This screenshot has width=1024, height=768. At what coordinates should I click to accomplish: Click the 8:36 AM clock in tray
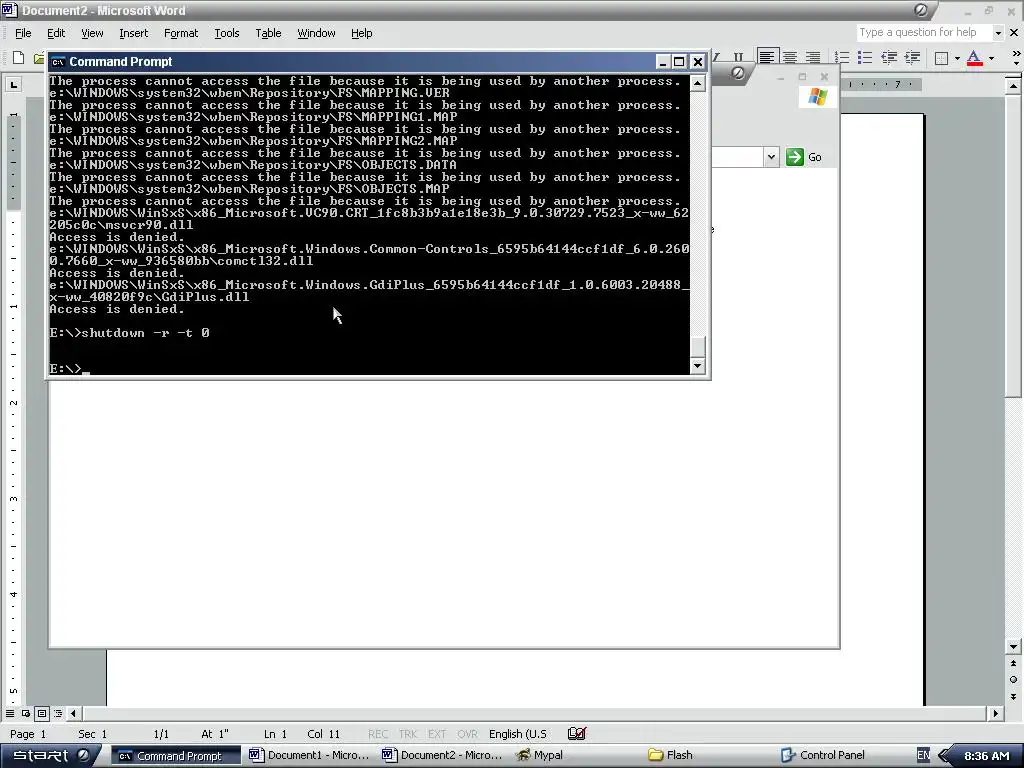point(987,756)
